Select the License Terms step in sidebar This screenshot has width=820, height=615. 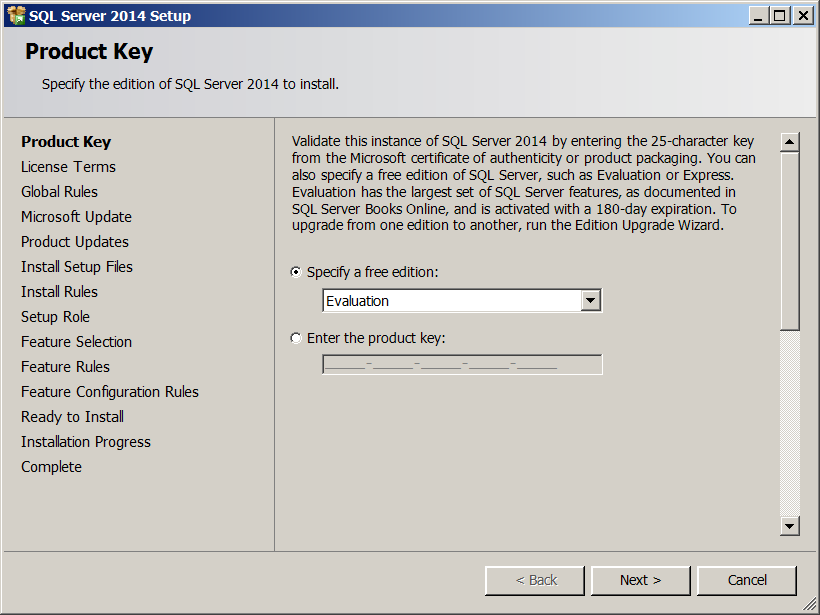tap(68, 167)
